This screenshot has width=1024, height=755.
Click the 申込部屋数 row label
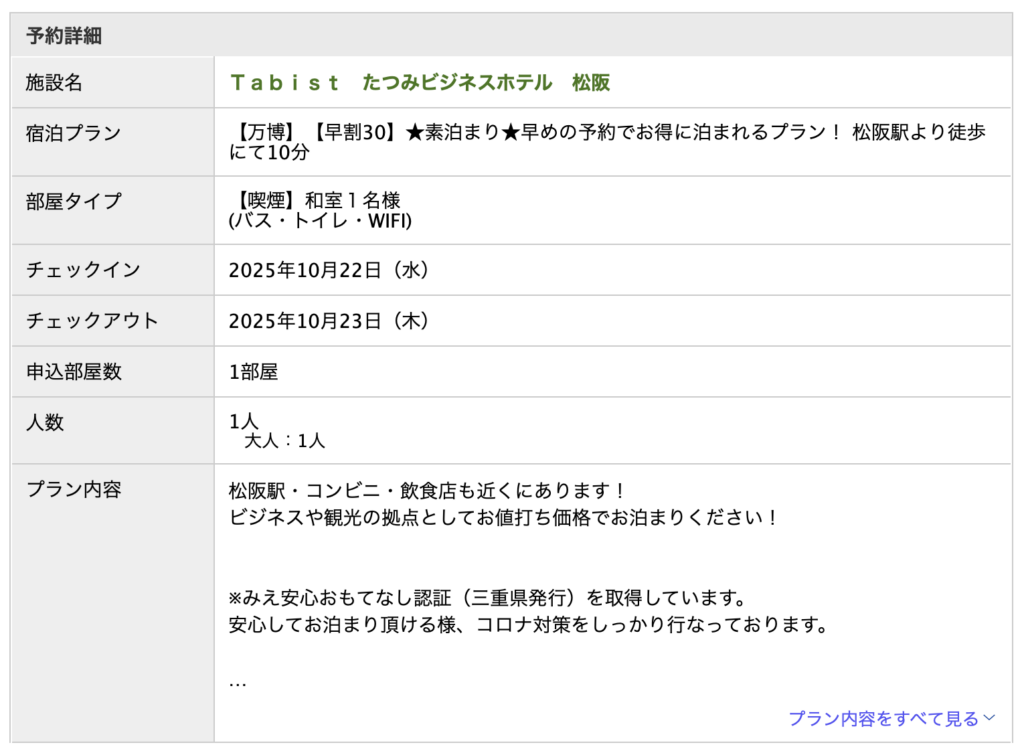click(73, 372)
